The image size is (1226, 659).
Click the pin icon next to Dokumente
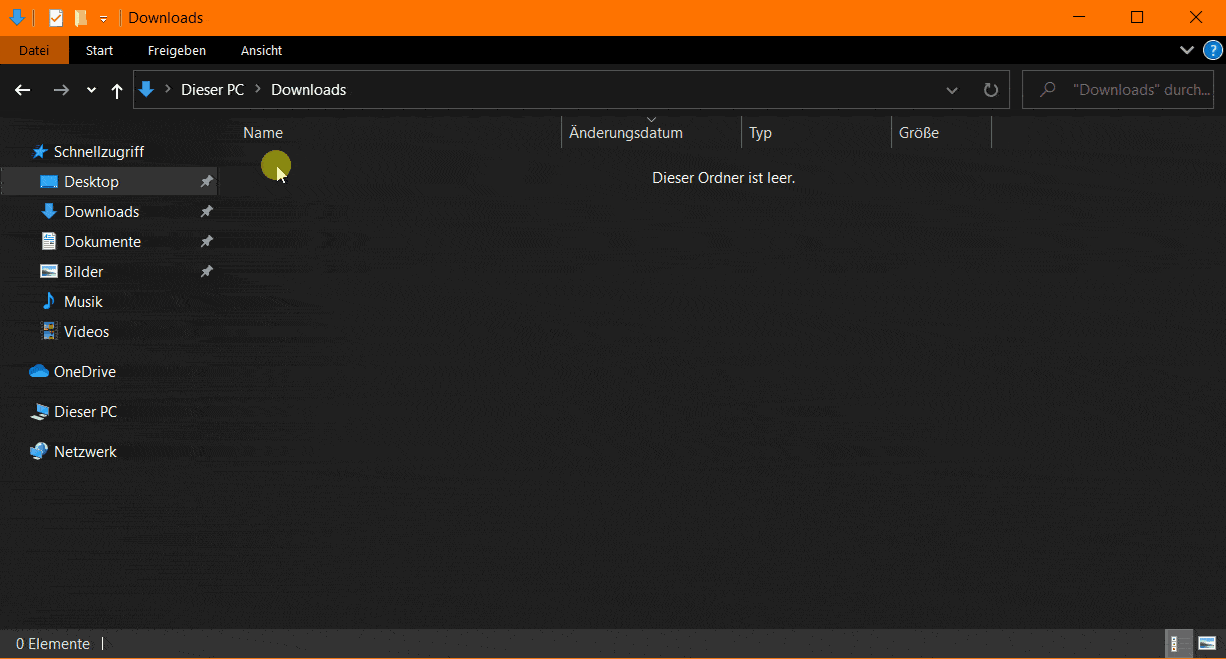[206, 241]
